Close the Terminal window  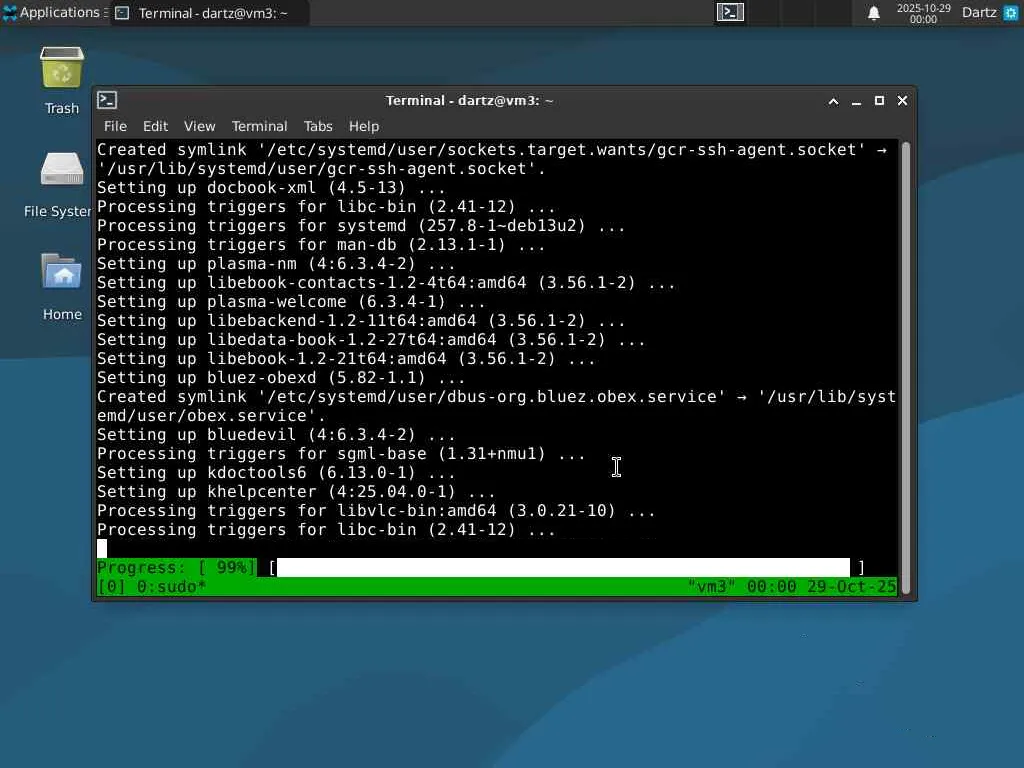point(903,101)
